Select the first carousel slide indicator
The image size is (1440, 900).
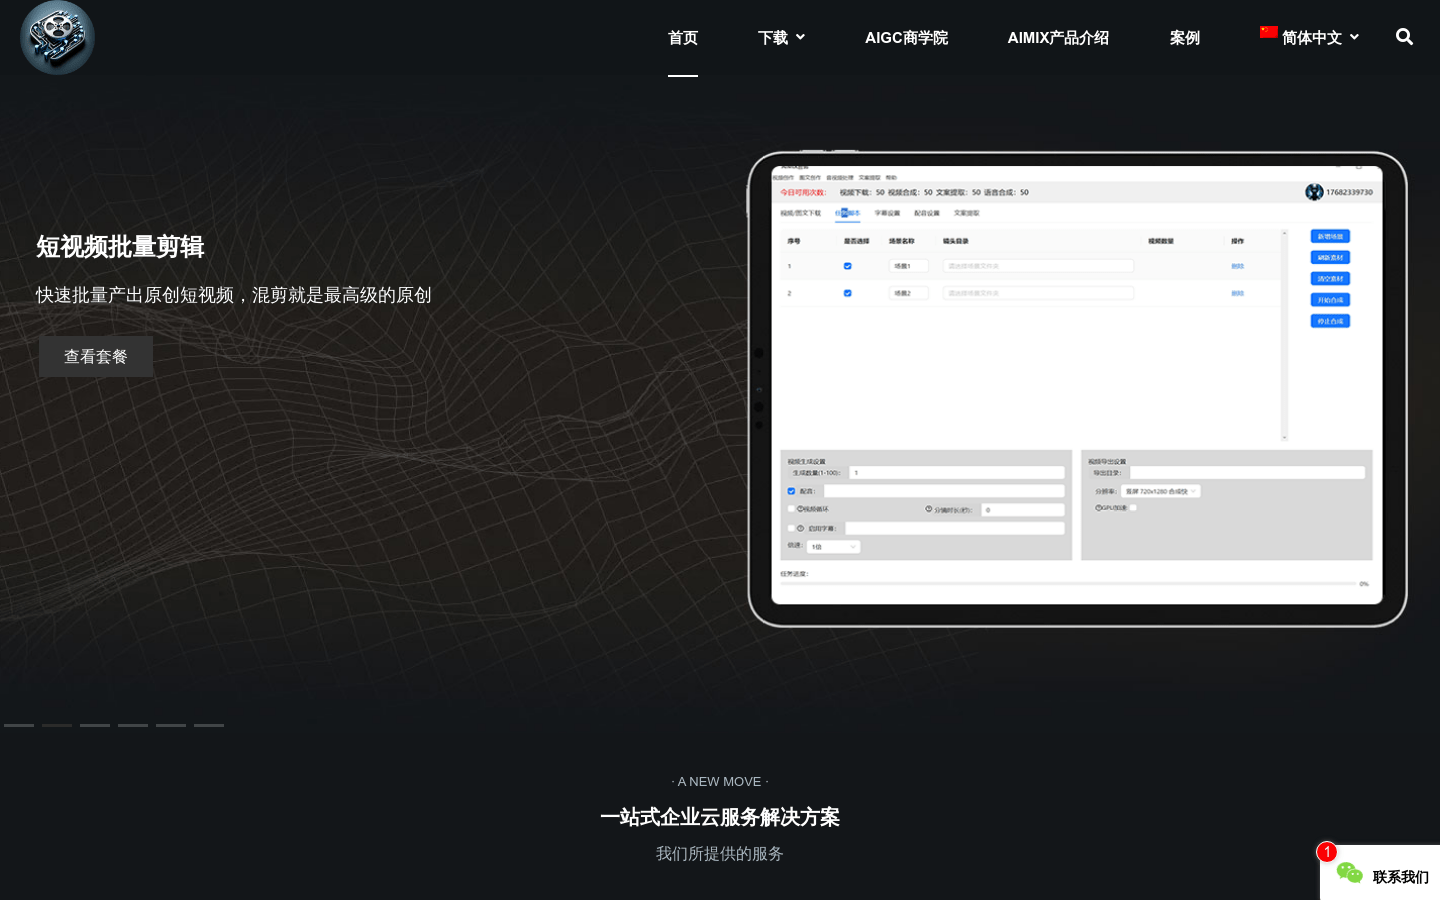click(19, 725)
